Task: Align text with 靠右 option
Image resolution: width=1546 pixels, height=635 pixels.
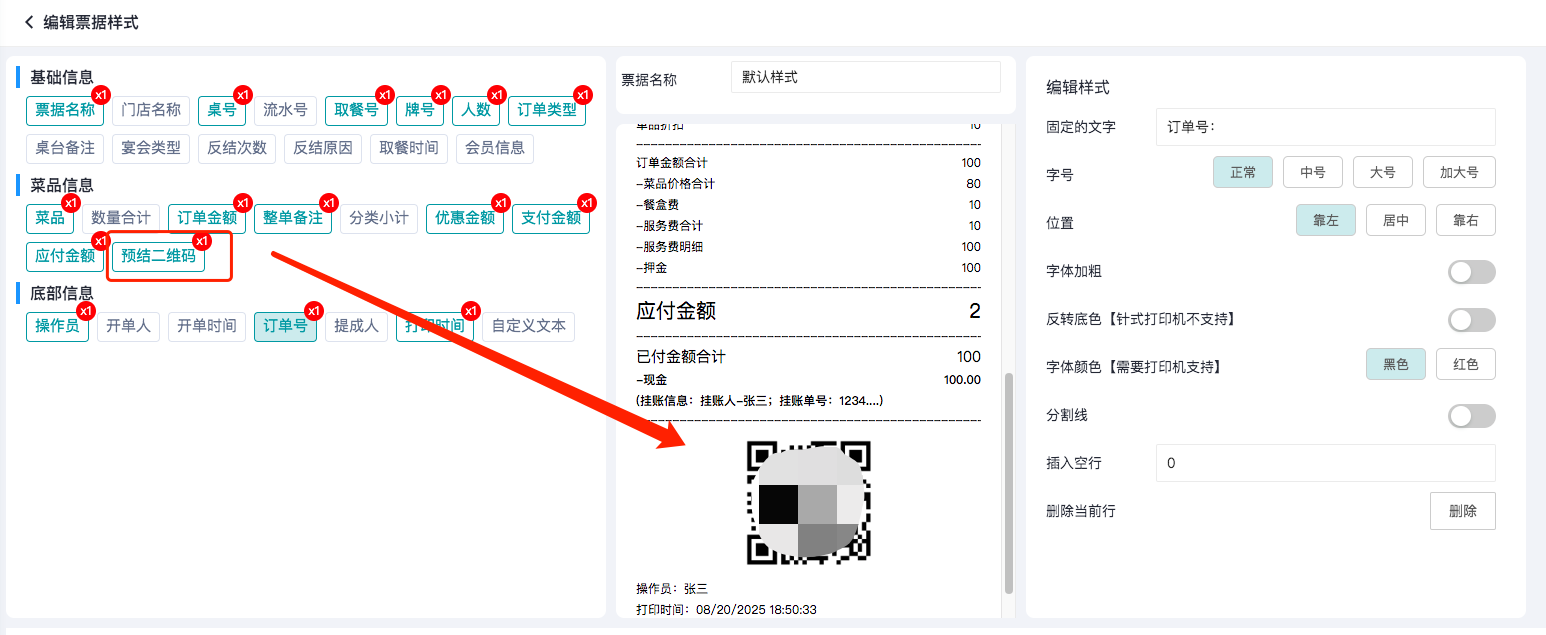Action: click(1466, 221)
